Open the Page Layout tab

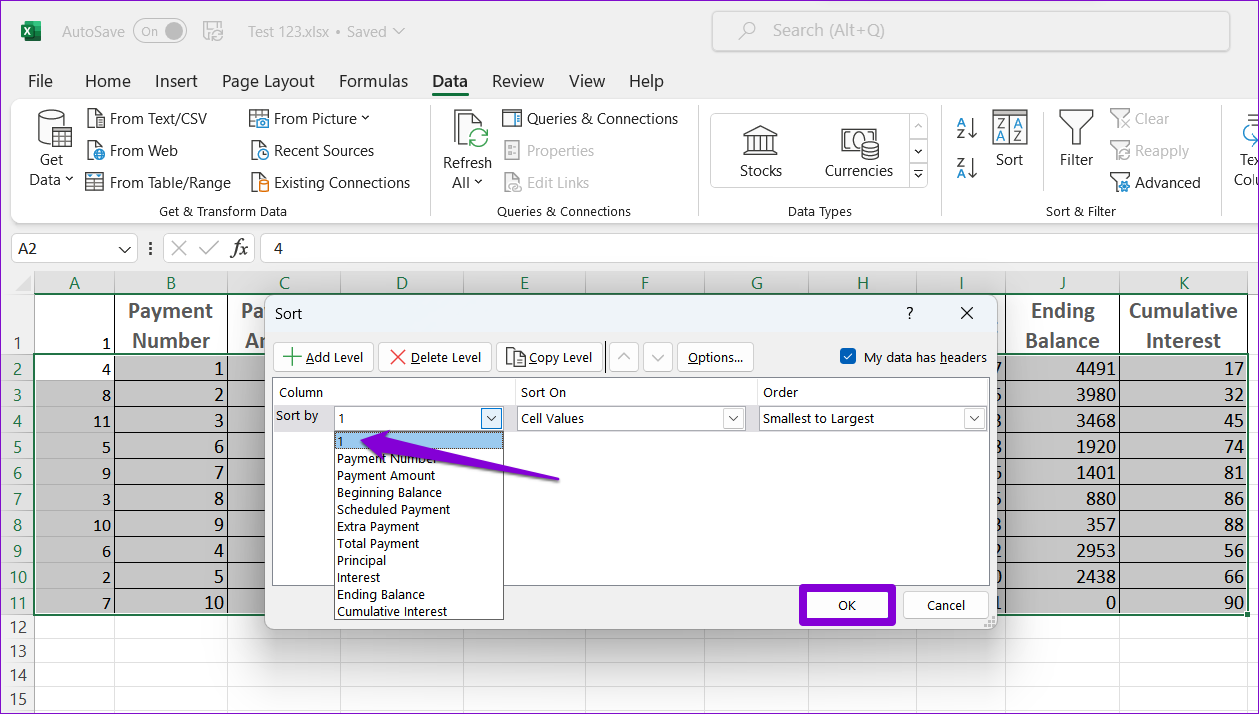tap(268, 82)
